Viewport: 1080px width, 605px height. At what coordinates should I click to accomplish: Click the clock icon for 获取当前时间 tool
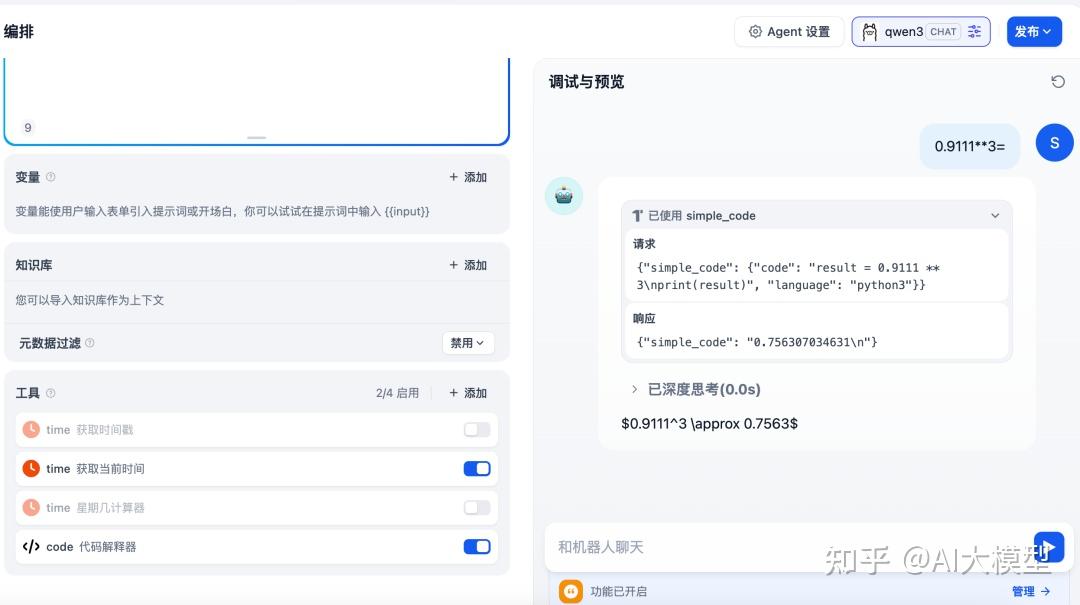[x=30, y=468]
